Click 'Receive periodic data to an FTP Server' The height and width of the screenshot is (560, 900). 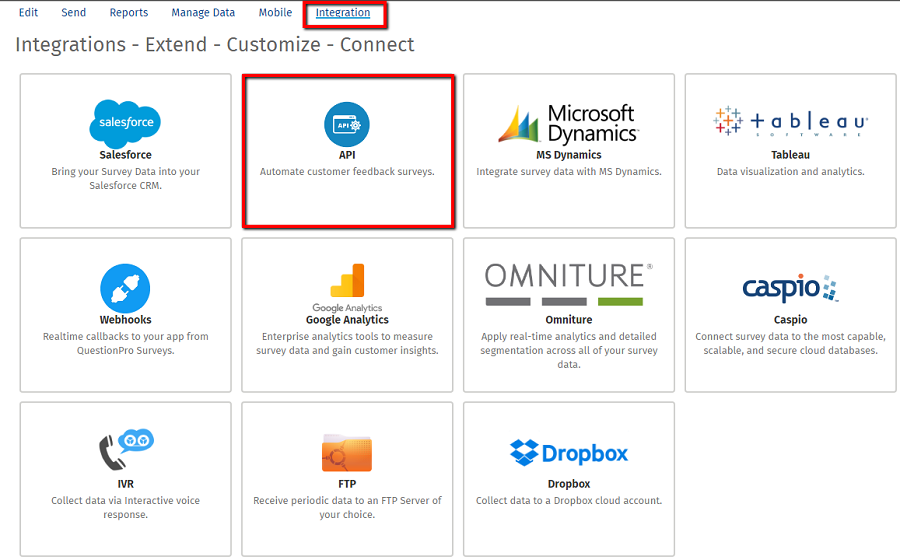[347, 507]
